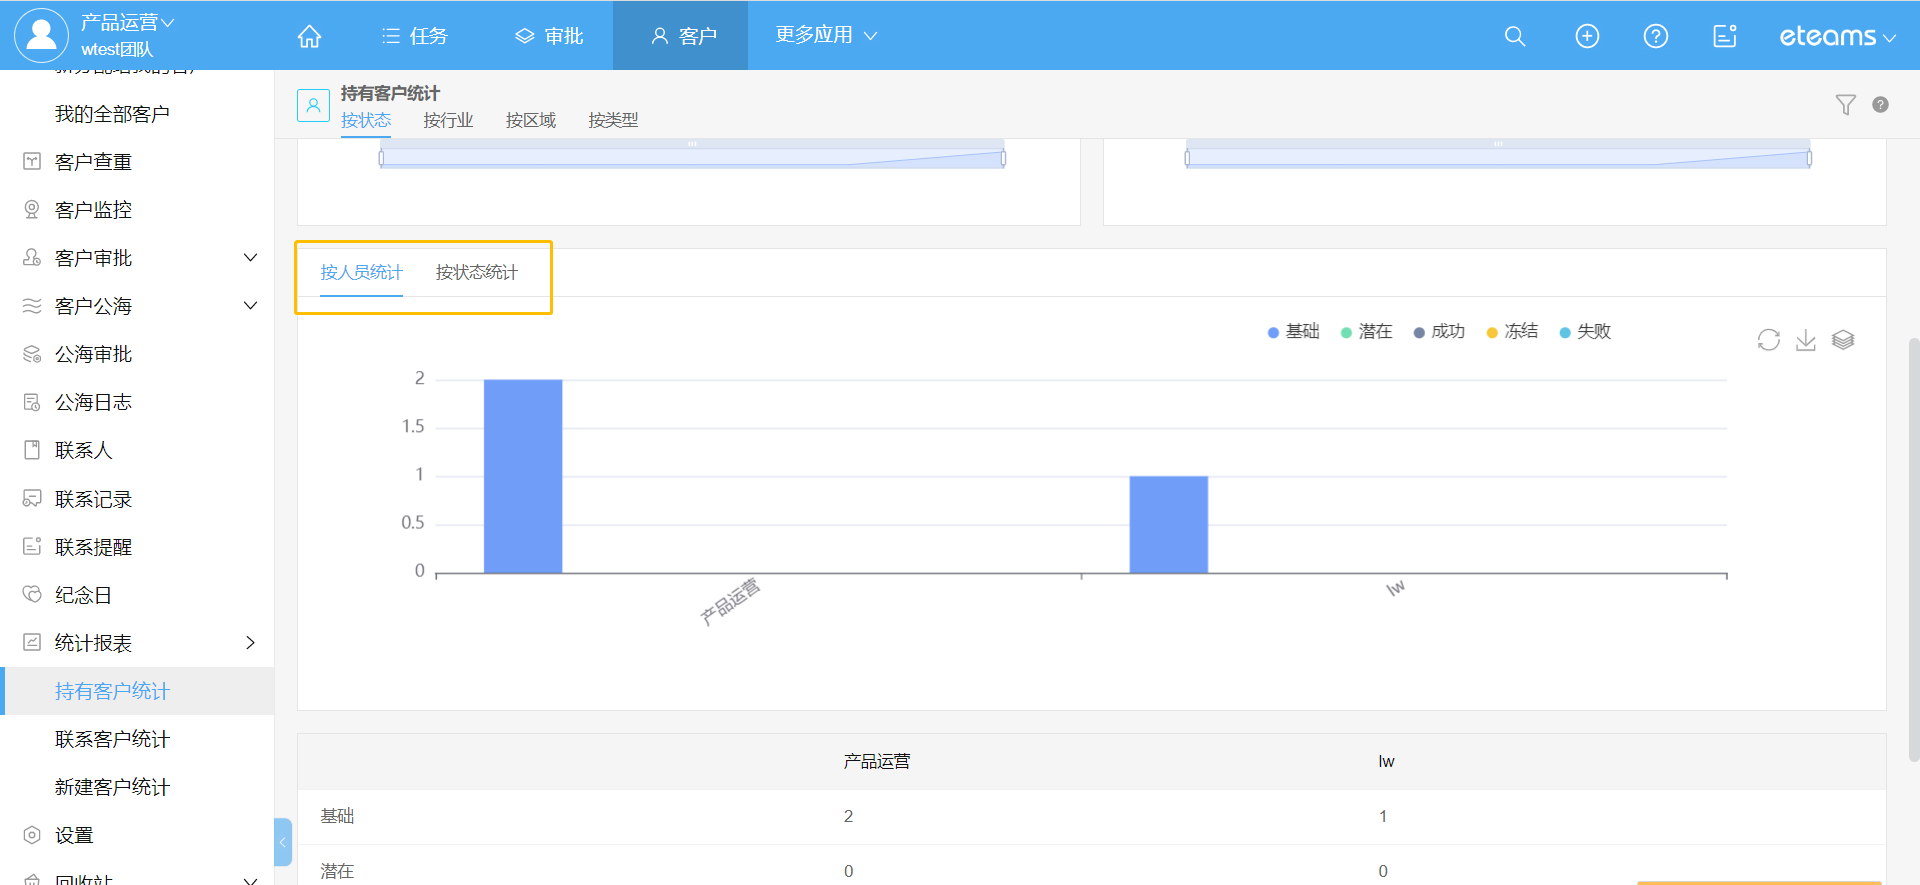The width and height of the screenshot is (1920, 885).
Task: Open the 更多应用 dropdown
Action: coord(825,35)
